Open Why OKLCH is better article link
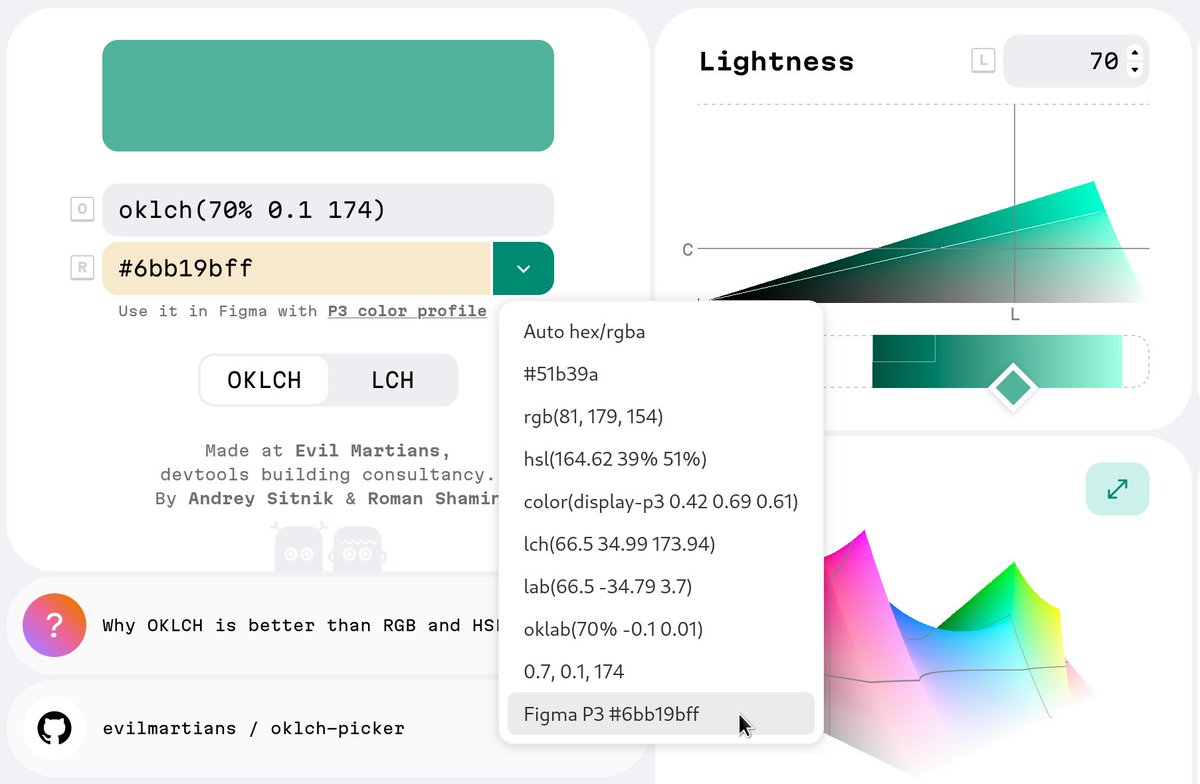This screenshot has height=784, width=1200. 301,626
